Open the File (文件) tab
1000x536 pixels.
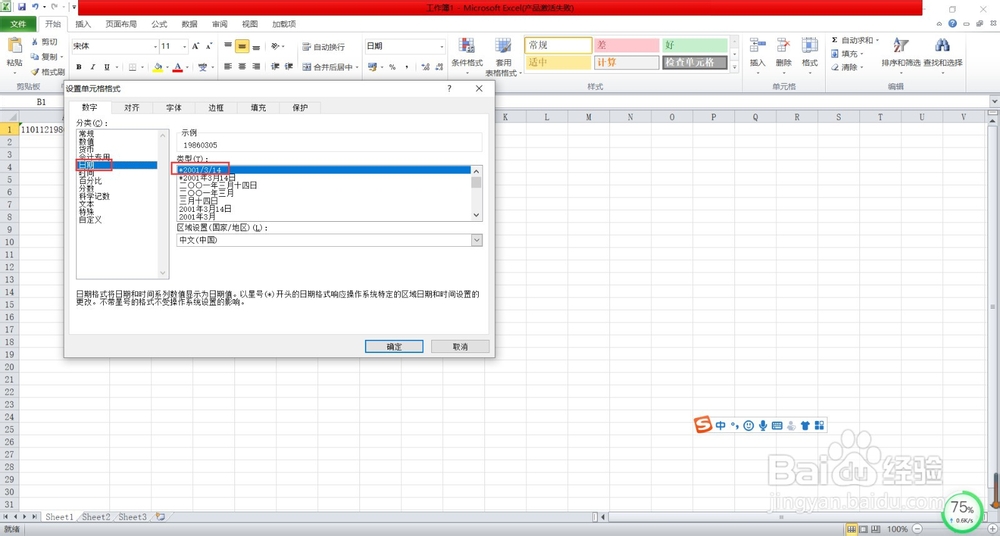(18, 24)
